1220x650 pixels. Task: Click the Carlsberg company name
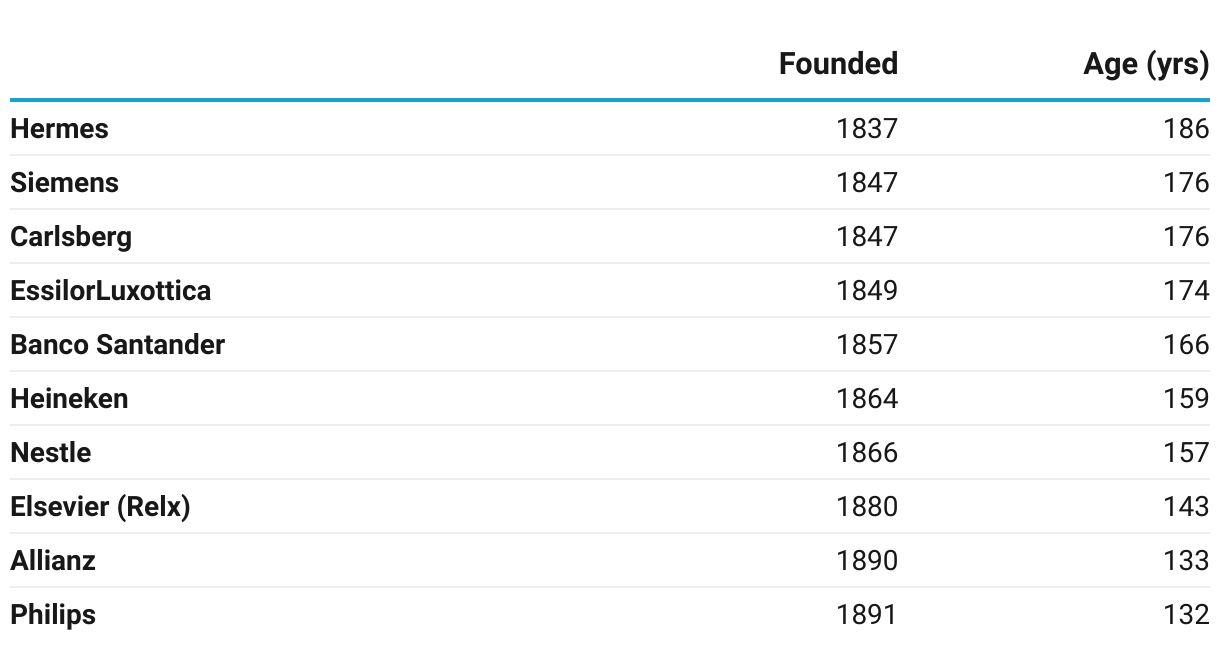coord(71,237)
